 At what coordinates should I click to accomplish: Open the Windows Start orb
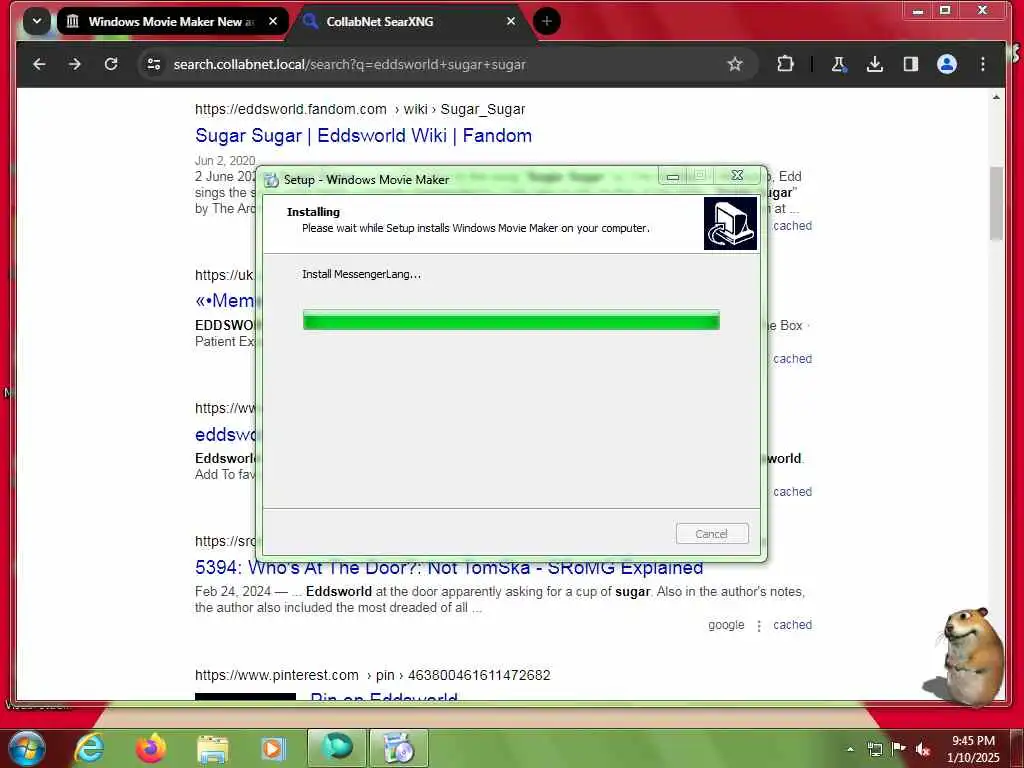27,748
